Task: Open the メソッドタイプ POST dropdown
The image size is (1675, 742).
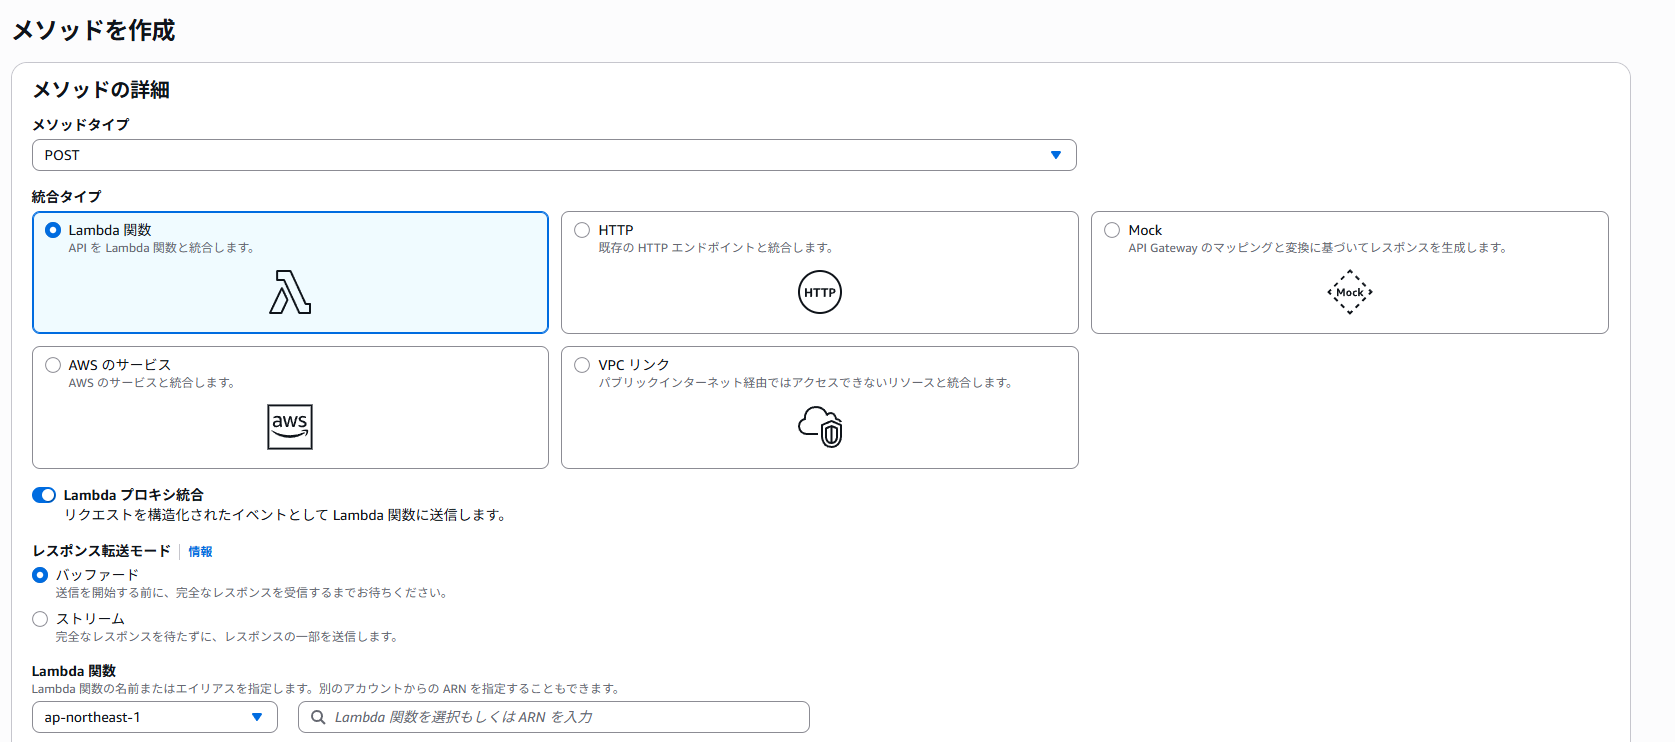Action: point(554,155)
